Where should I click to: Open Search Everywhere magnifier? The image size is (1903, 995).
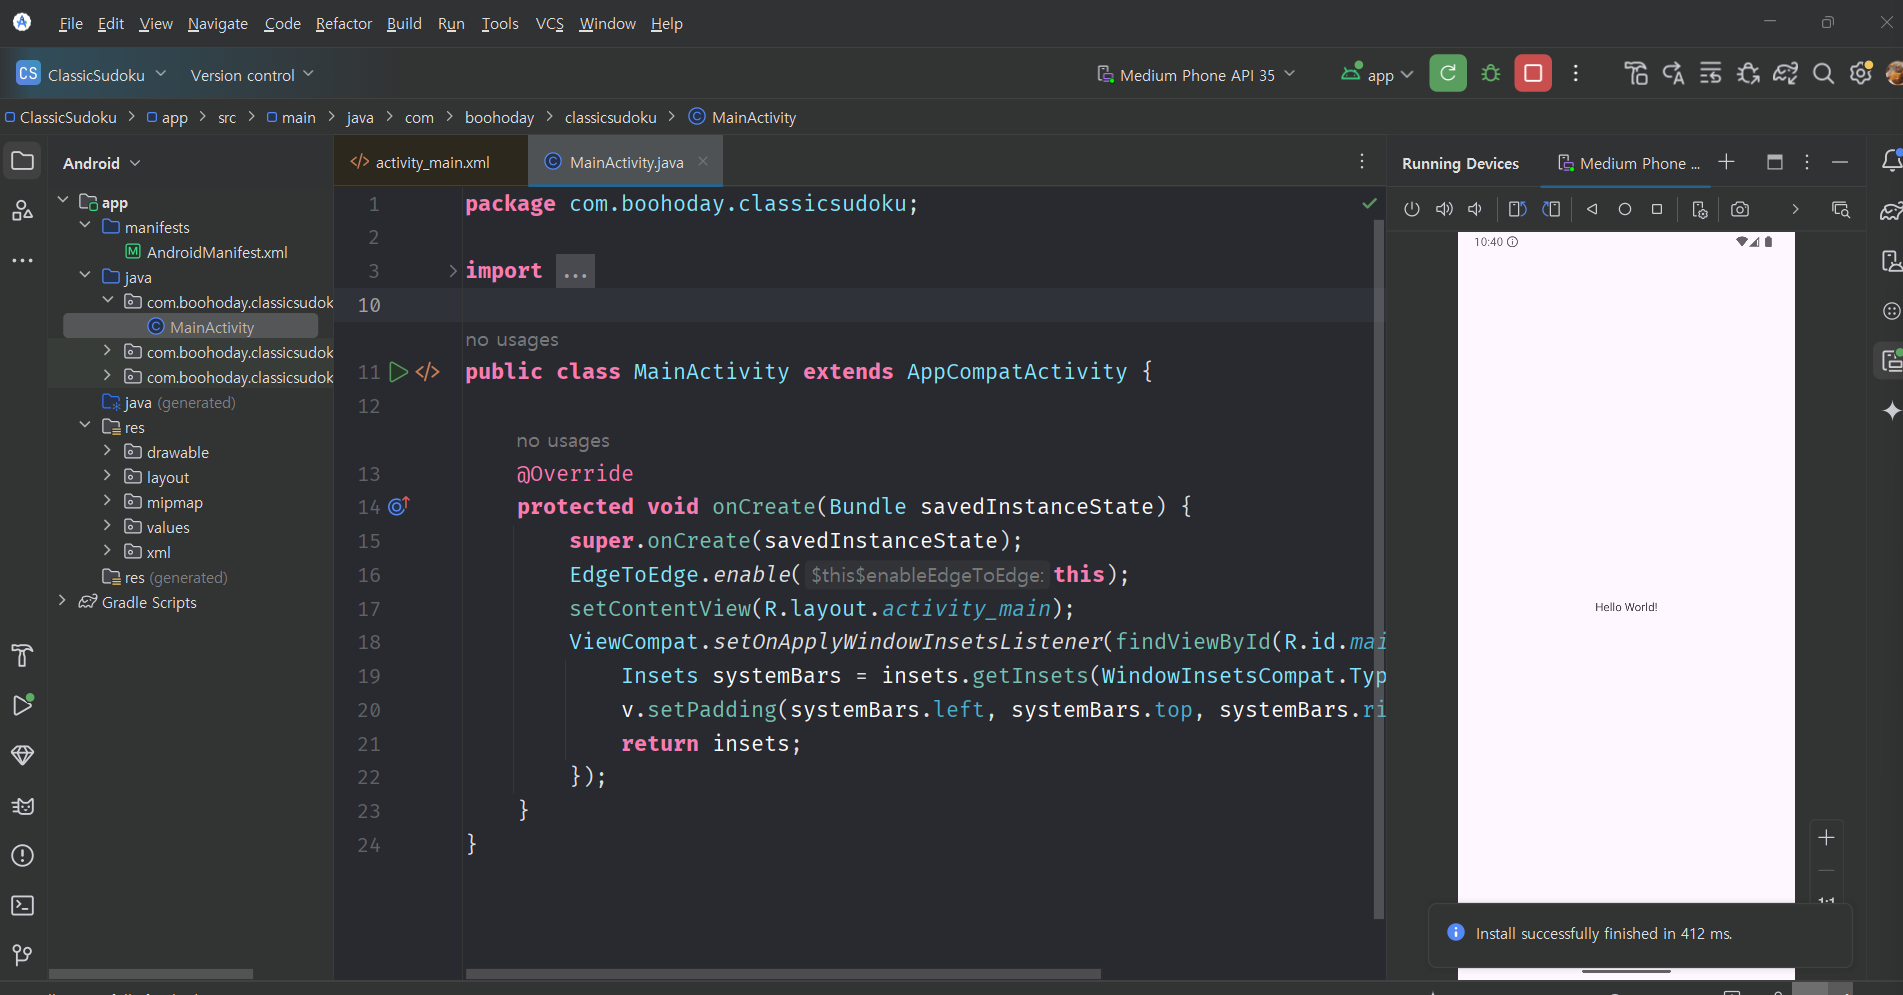1823,73
